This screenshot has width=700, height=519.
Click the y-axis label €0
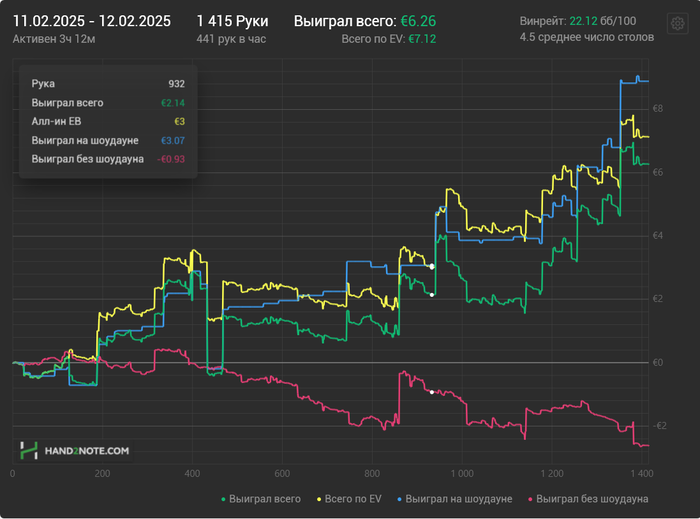658,362
